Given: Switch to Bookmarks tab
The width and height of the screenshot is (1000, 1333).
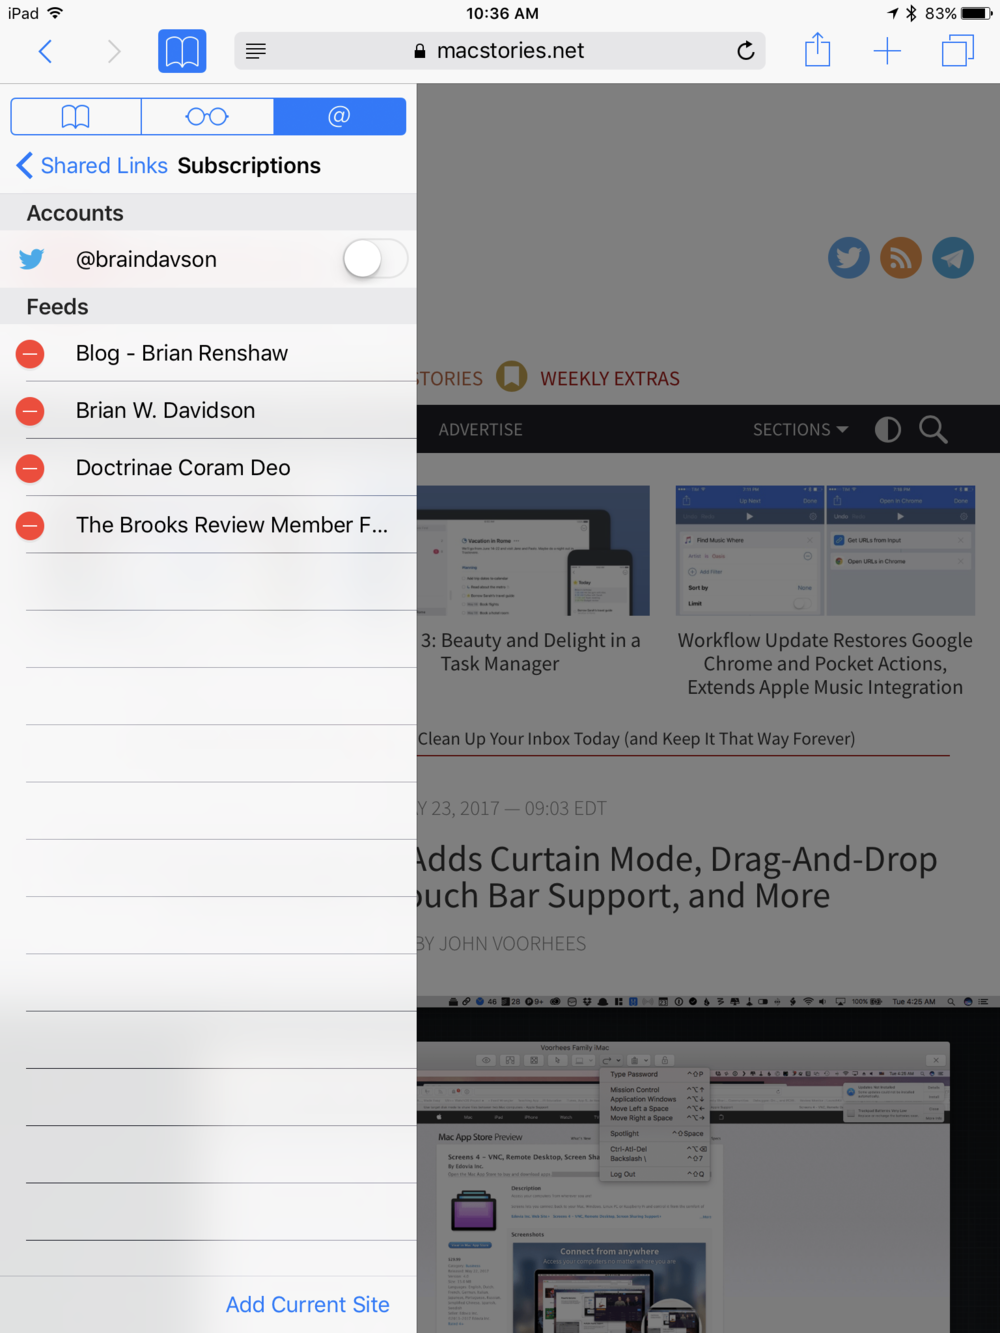Looking at the screenshot, I should point(76,117).
